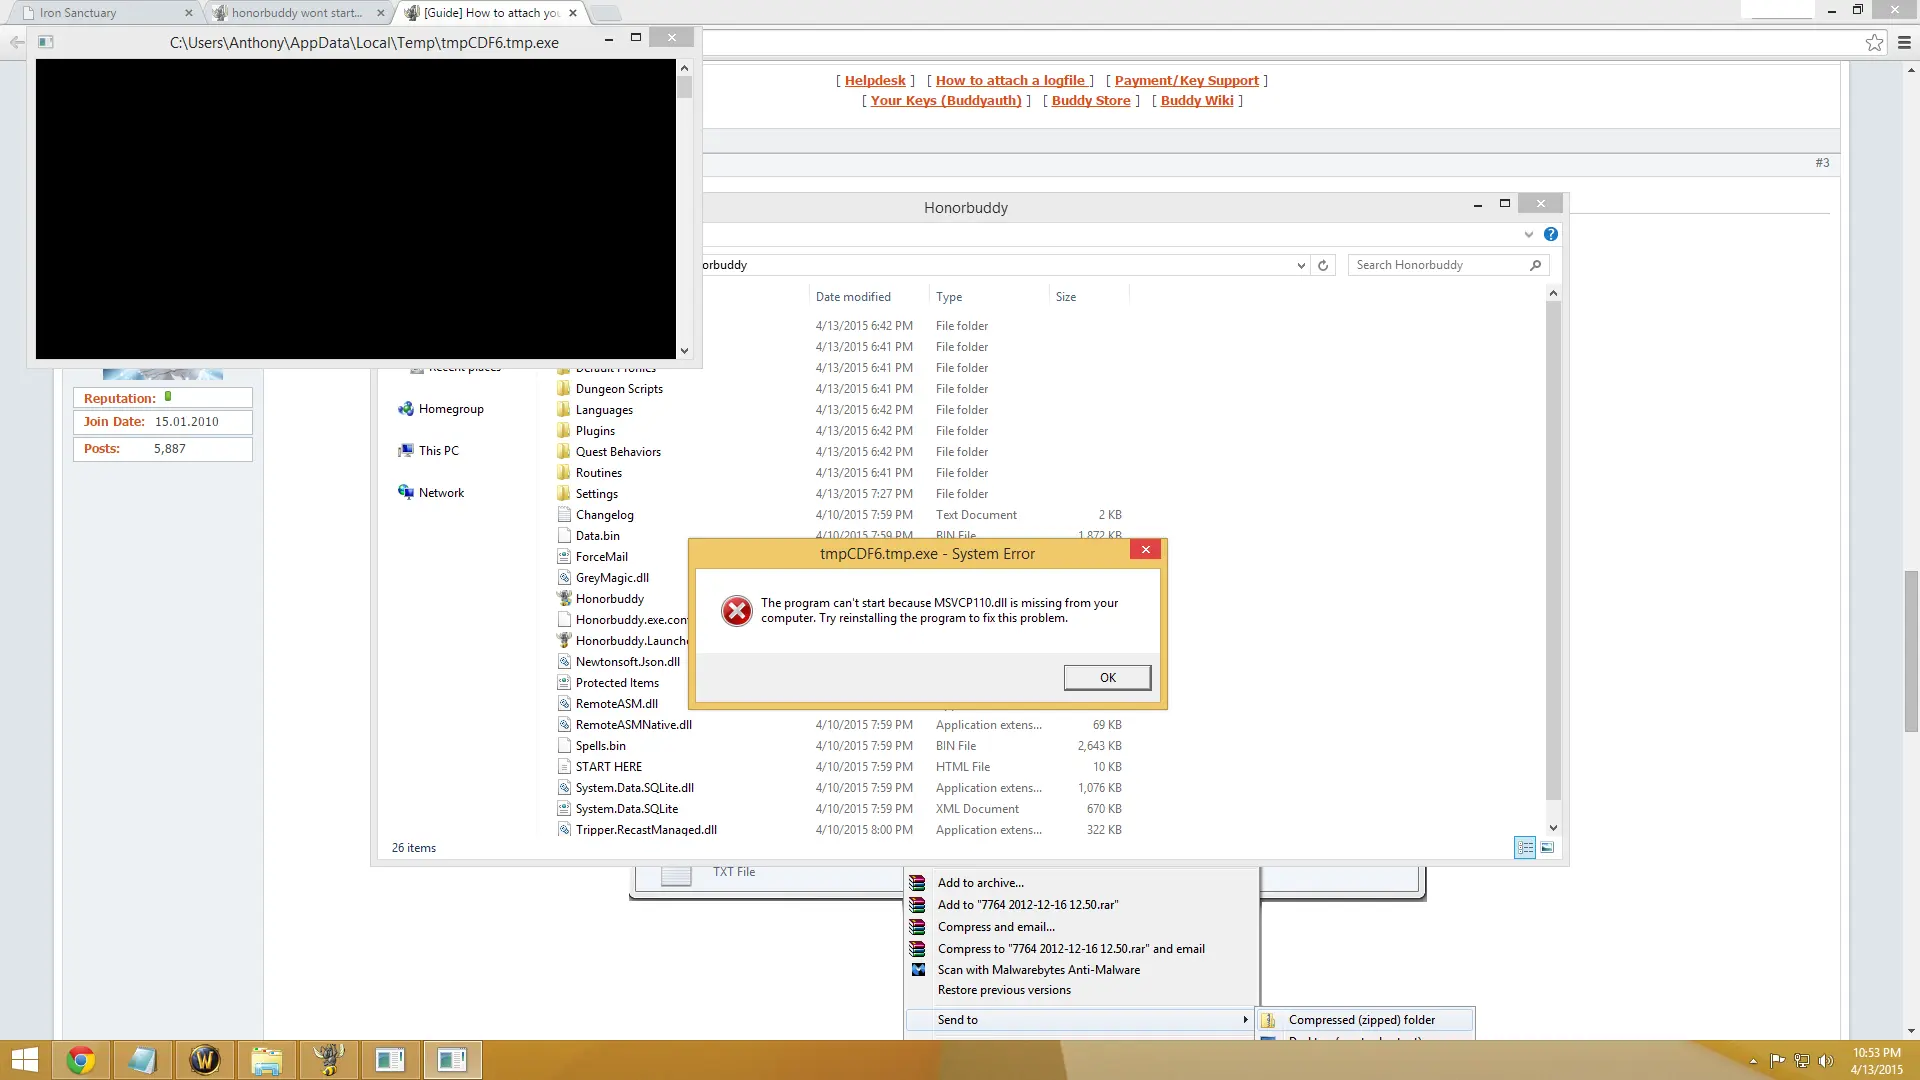The image size is (1920, 1080).
Task: Switch explorer to large icons view
Action: (x=1547, y=848)
